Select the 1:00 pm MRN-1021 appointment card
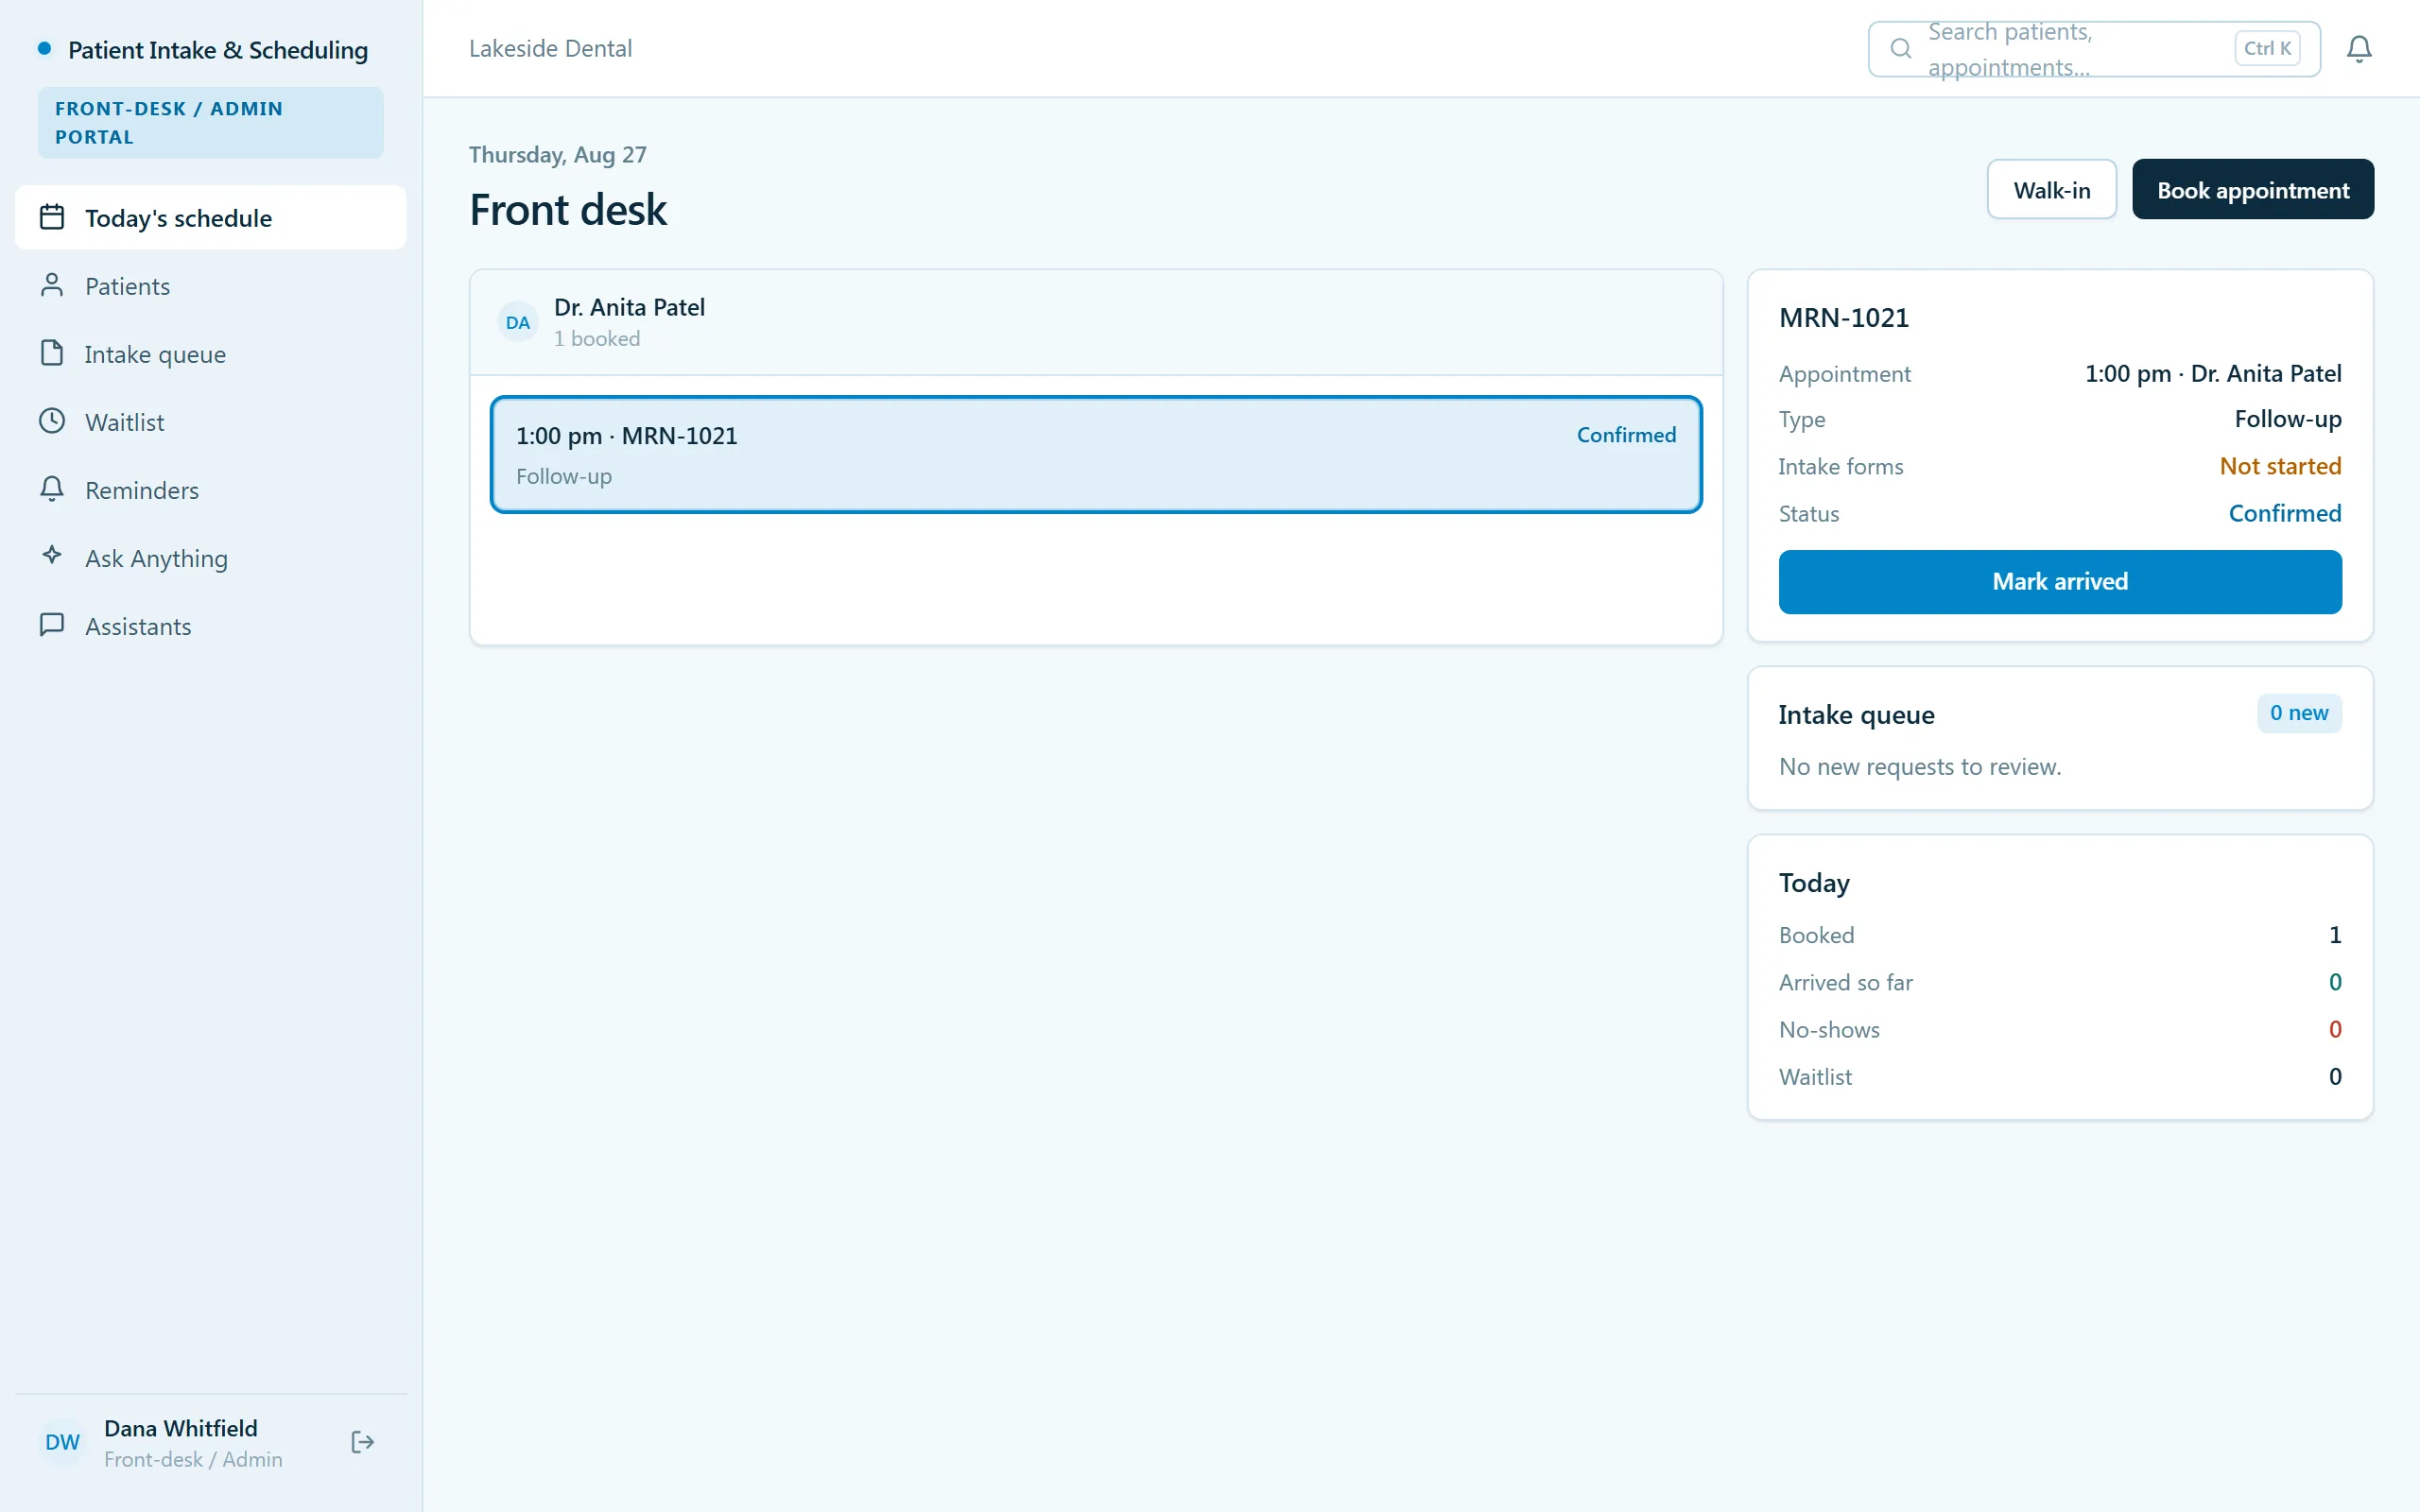Screen dimensions: 2420x1512 click(1096, 455)
